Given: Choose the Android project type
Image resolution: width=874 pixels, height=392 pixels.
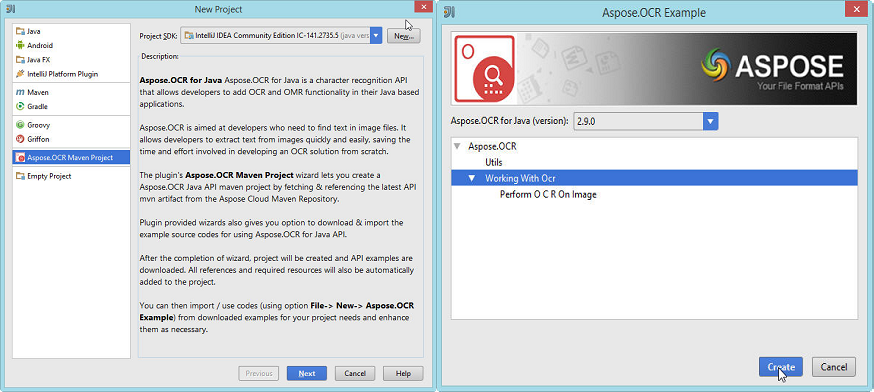Looking at the screenshot, I should (x=71, y=45).
